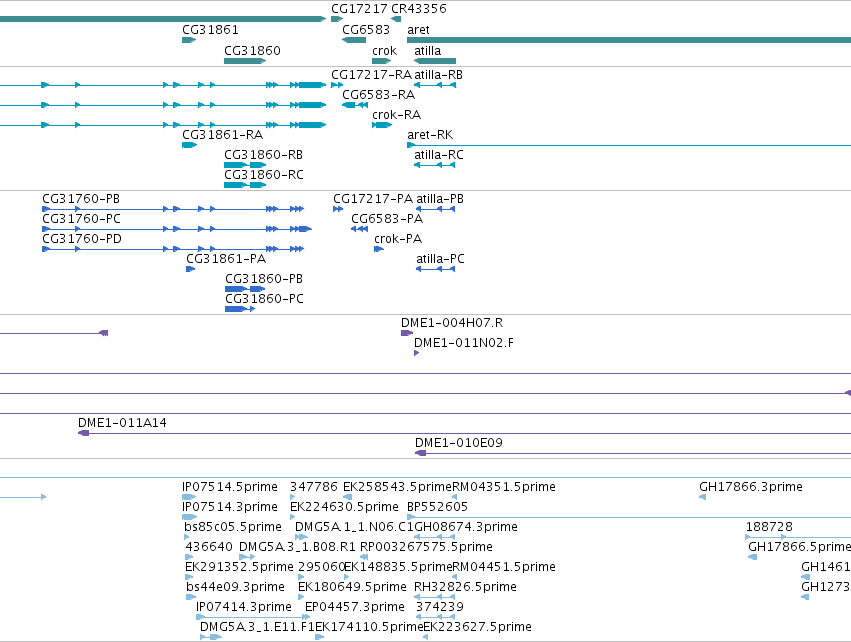851x642 pixels.
Task: Select the CG17217 gene label
Action: coord(359,9)
